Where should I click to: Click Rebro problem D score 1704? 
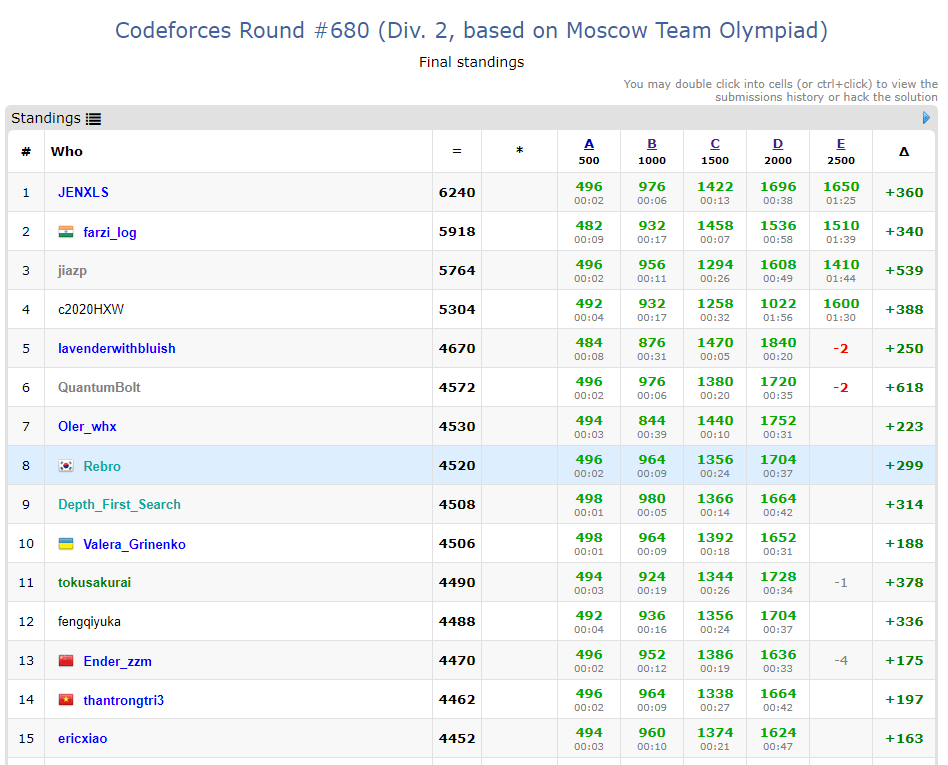(x=778, y=460)
